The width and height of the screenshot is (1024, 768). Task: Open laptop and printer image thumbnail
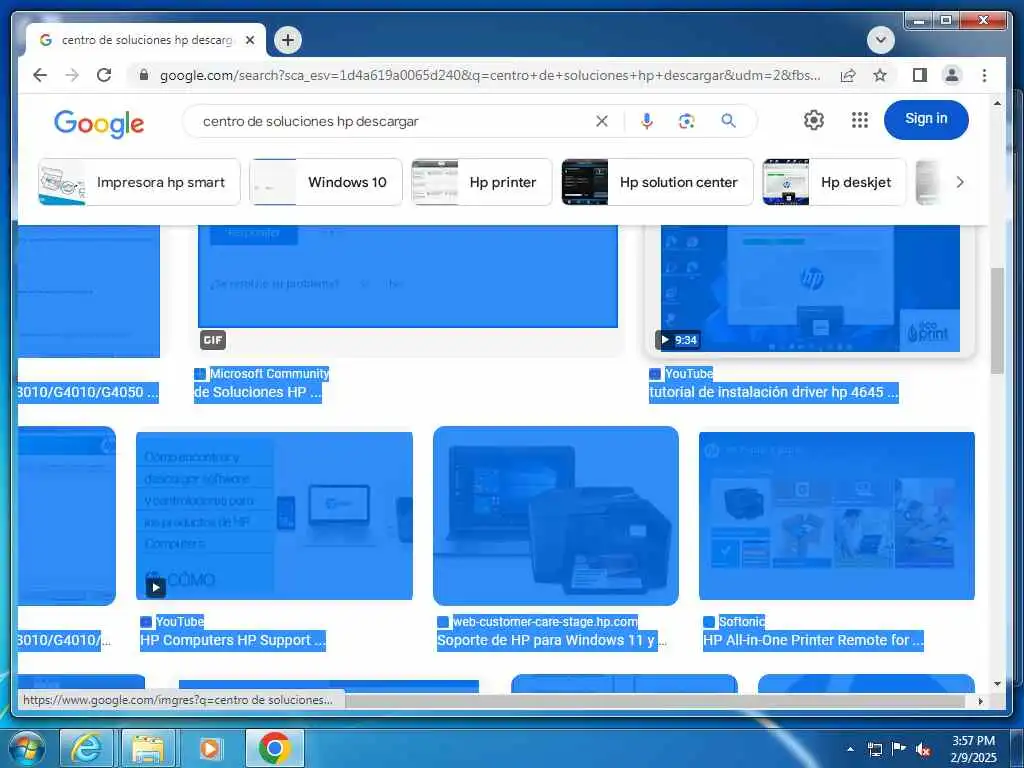pyautogui.click(x=556, y=515)
